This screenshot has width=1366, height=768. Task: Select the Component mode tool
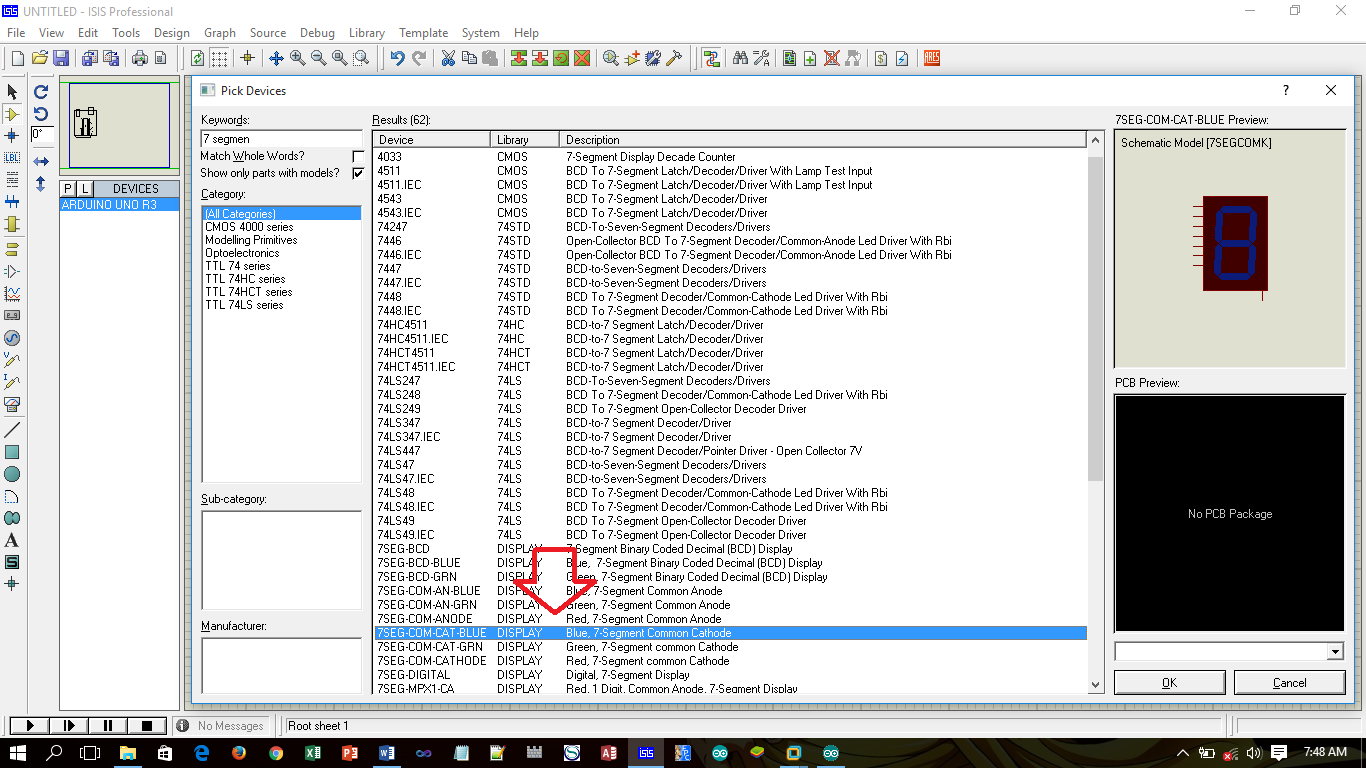pos(12,114)
